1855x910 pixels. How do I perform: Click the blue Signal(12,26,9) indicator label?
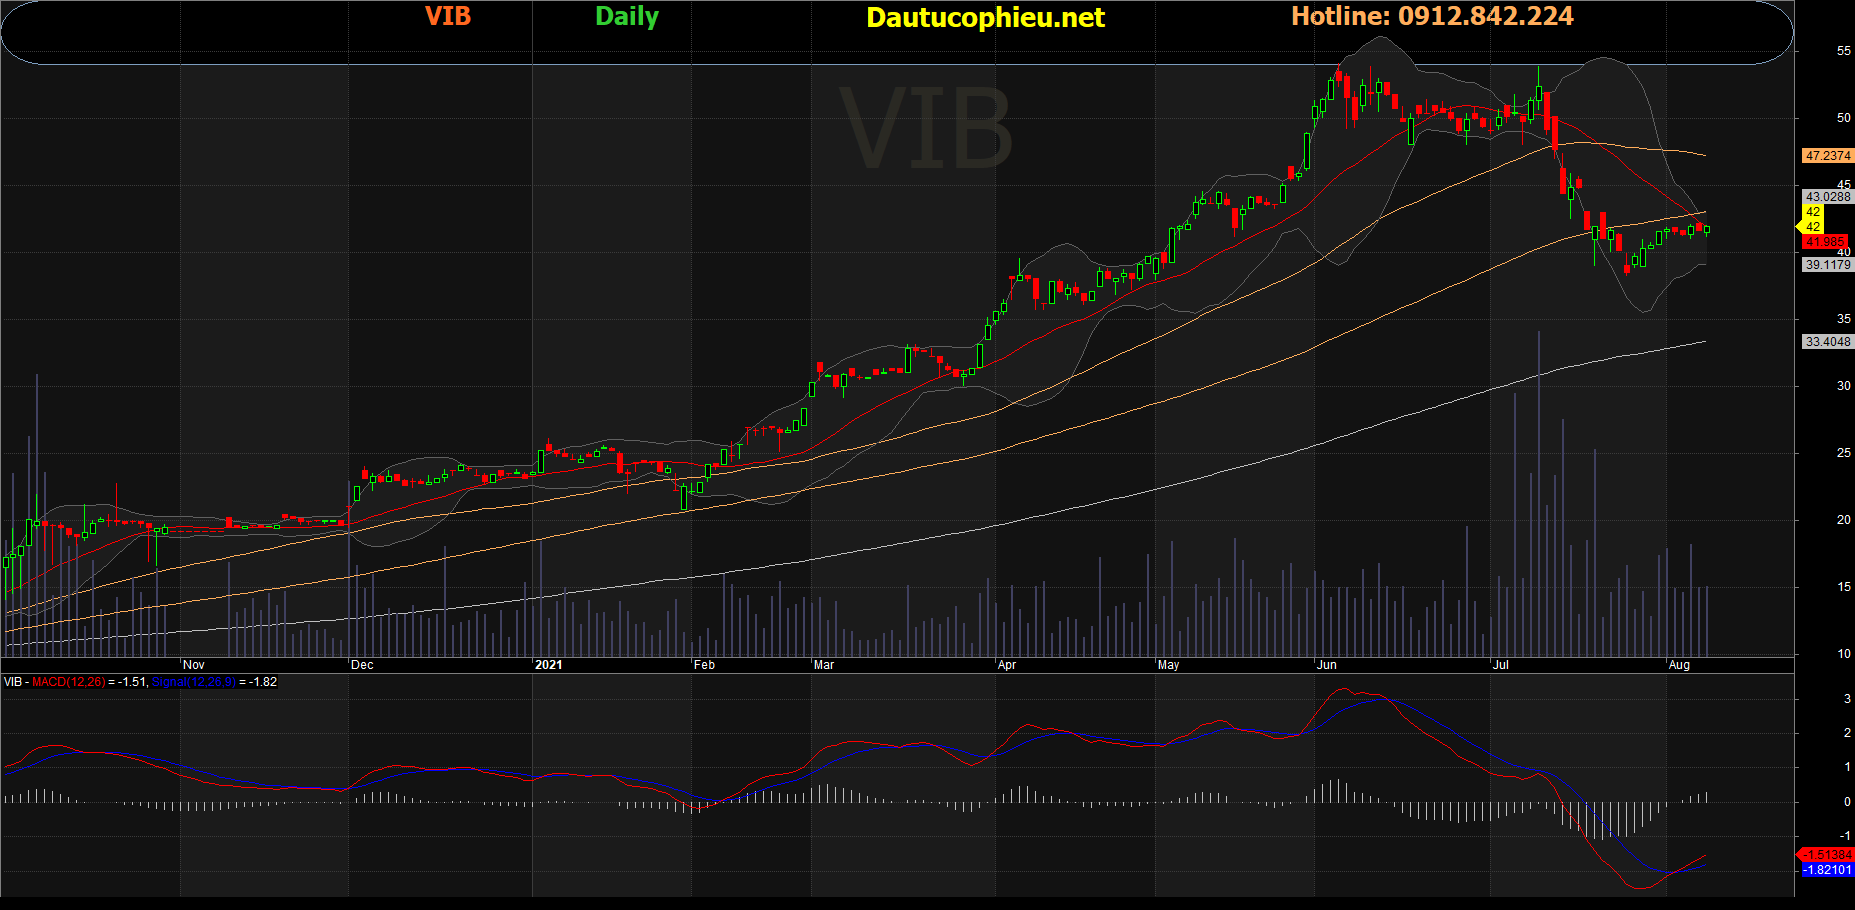(194, 682)
